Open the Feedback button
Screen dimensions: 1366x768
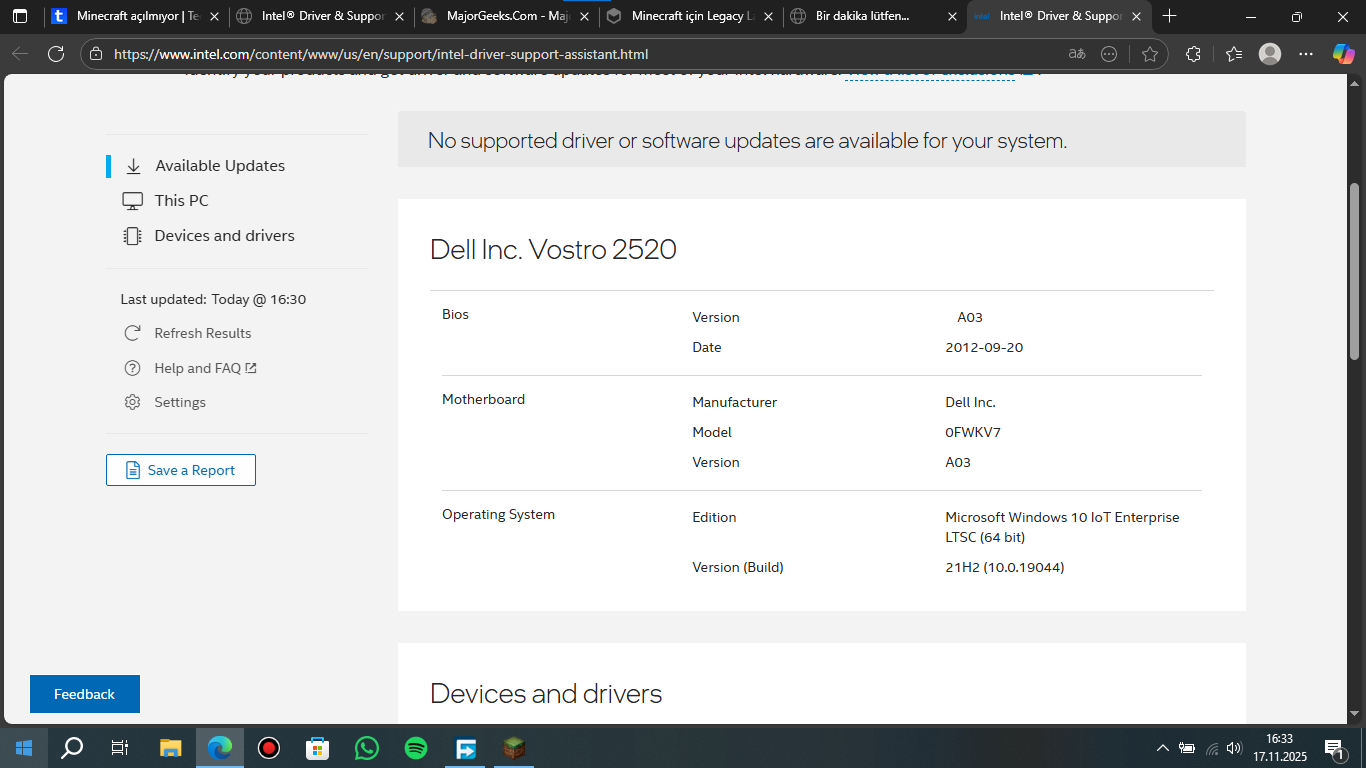pos(85,694)
